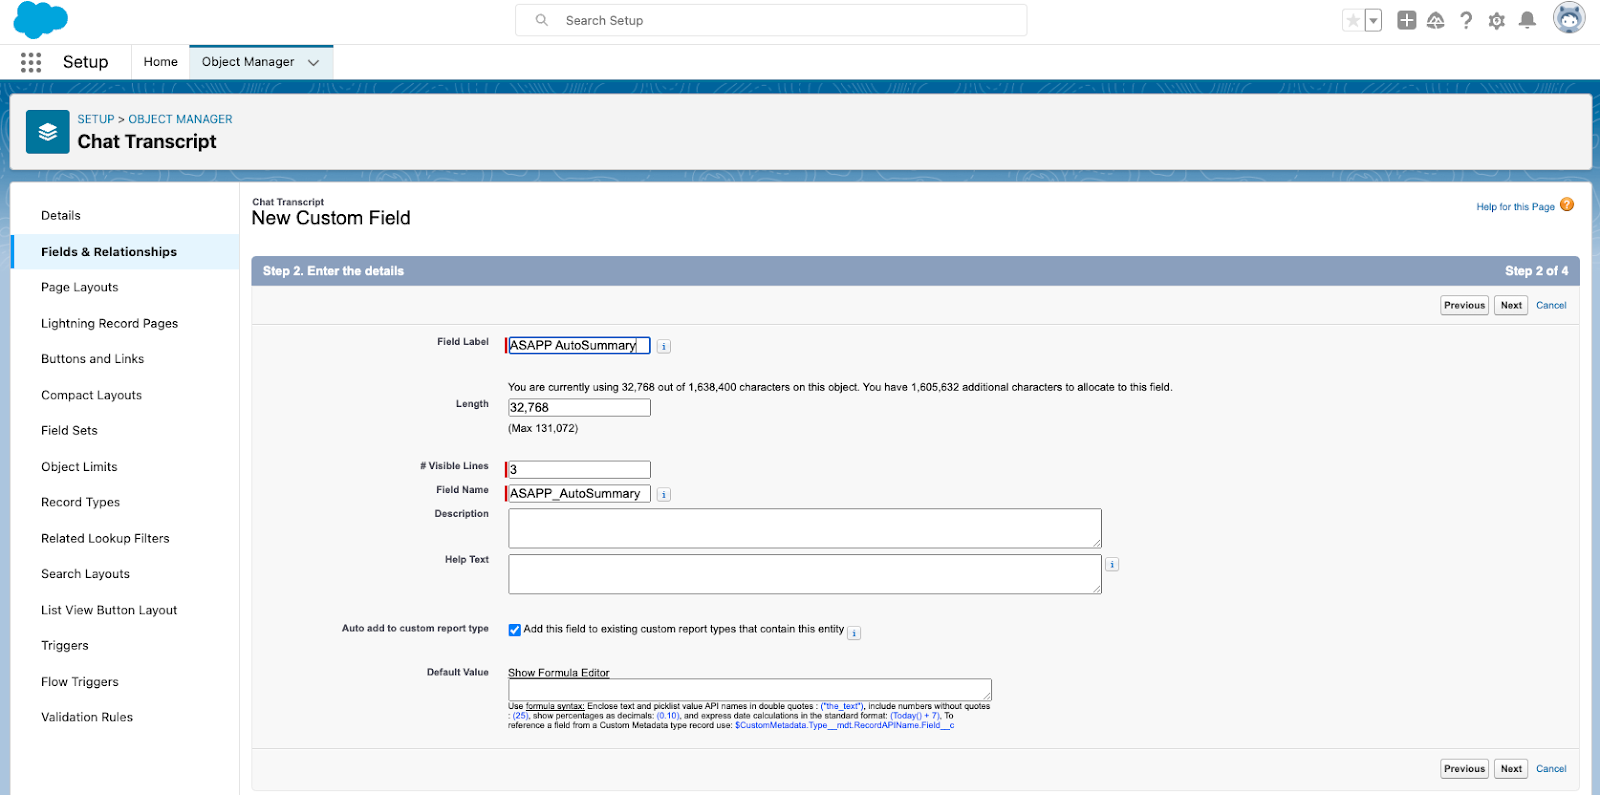Open List View Button Layout
1600x795 pixels.
[x=109, y=610]
